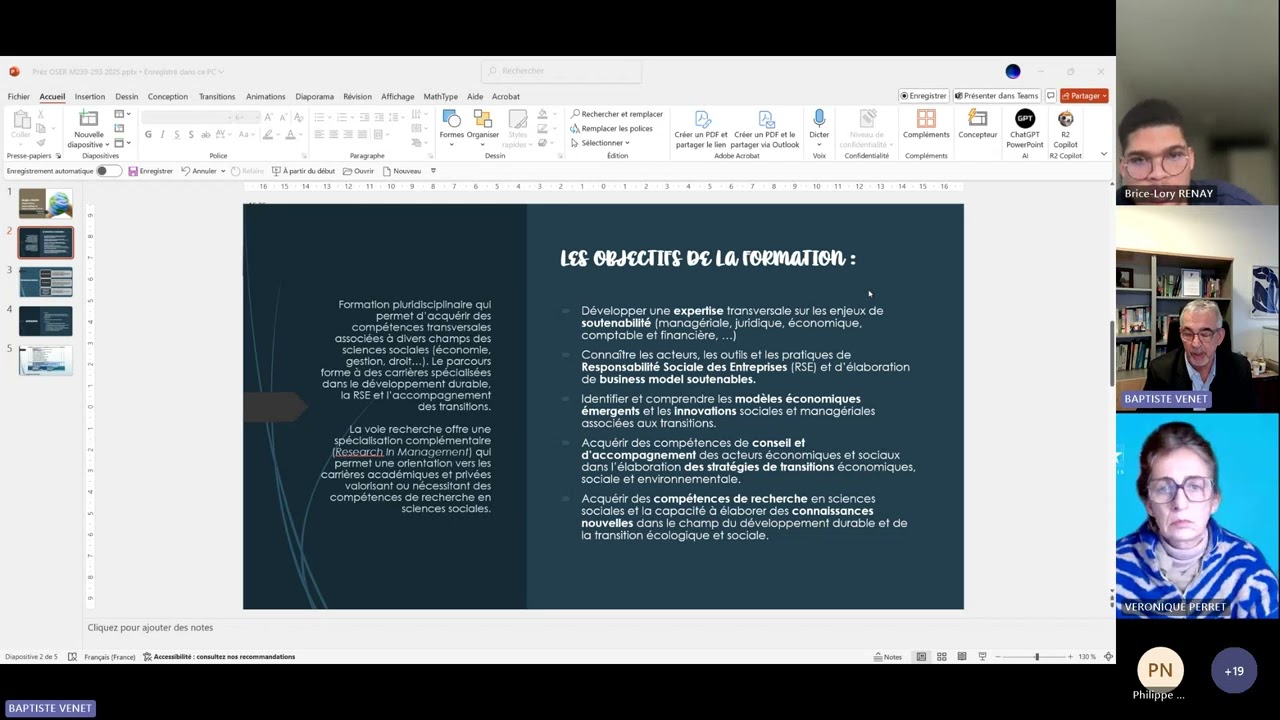The image size is (1280, 720).
Task: Switch to the Transitions tab
Action: [x=217, y=97]
